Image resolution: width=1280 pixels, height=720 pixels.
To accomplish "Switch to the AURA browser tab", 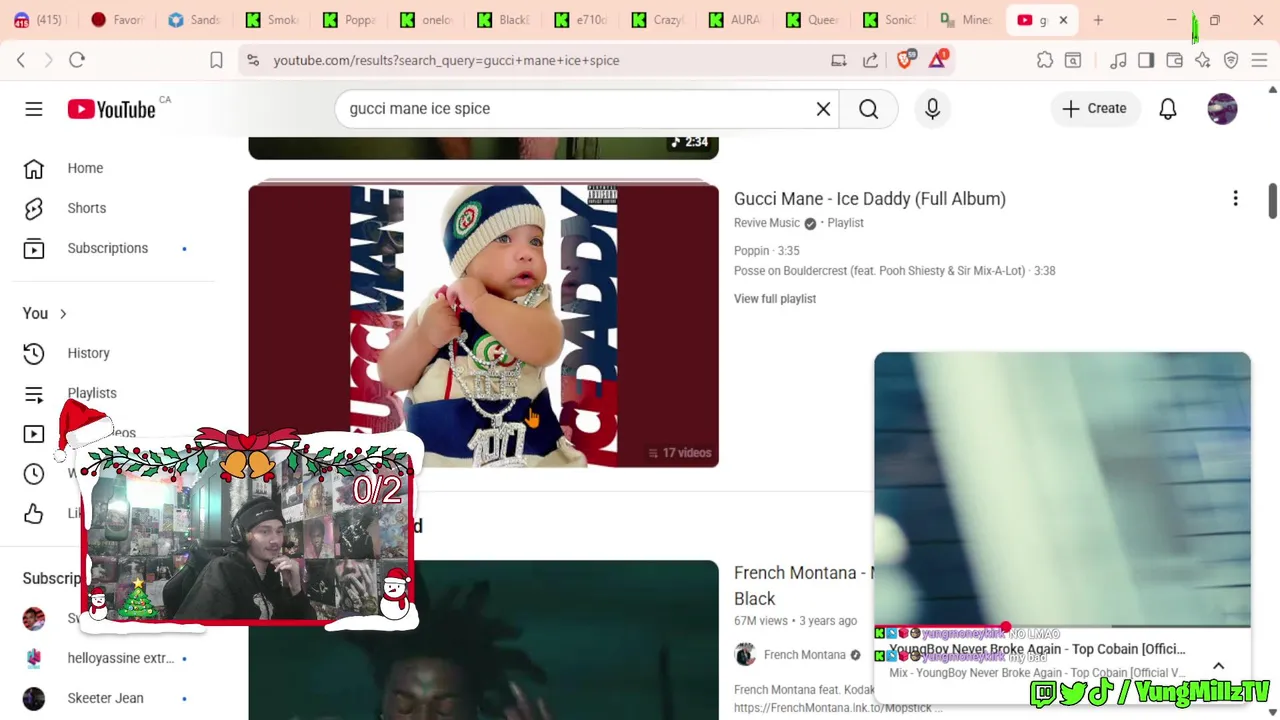I will [x=736, y=20].
